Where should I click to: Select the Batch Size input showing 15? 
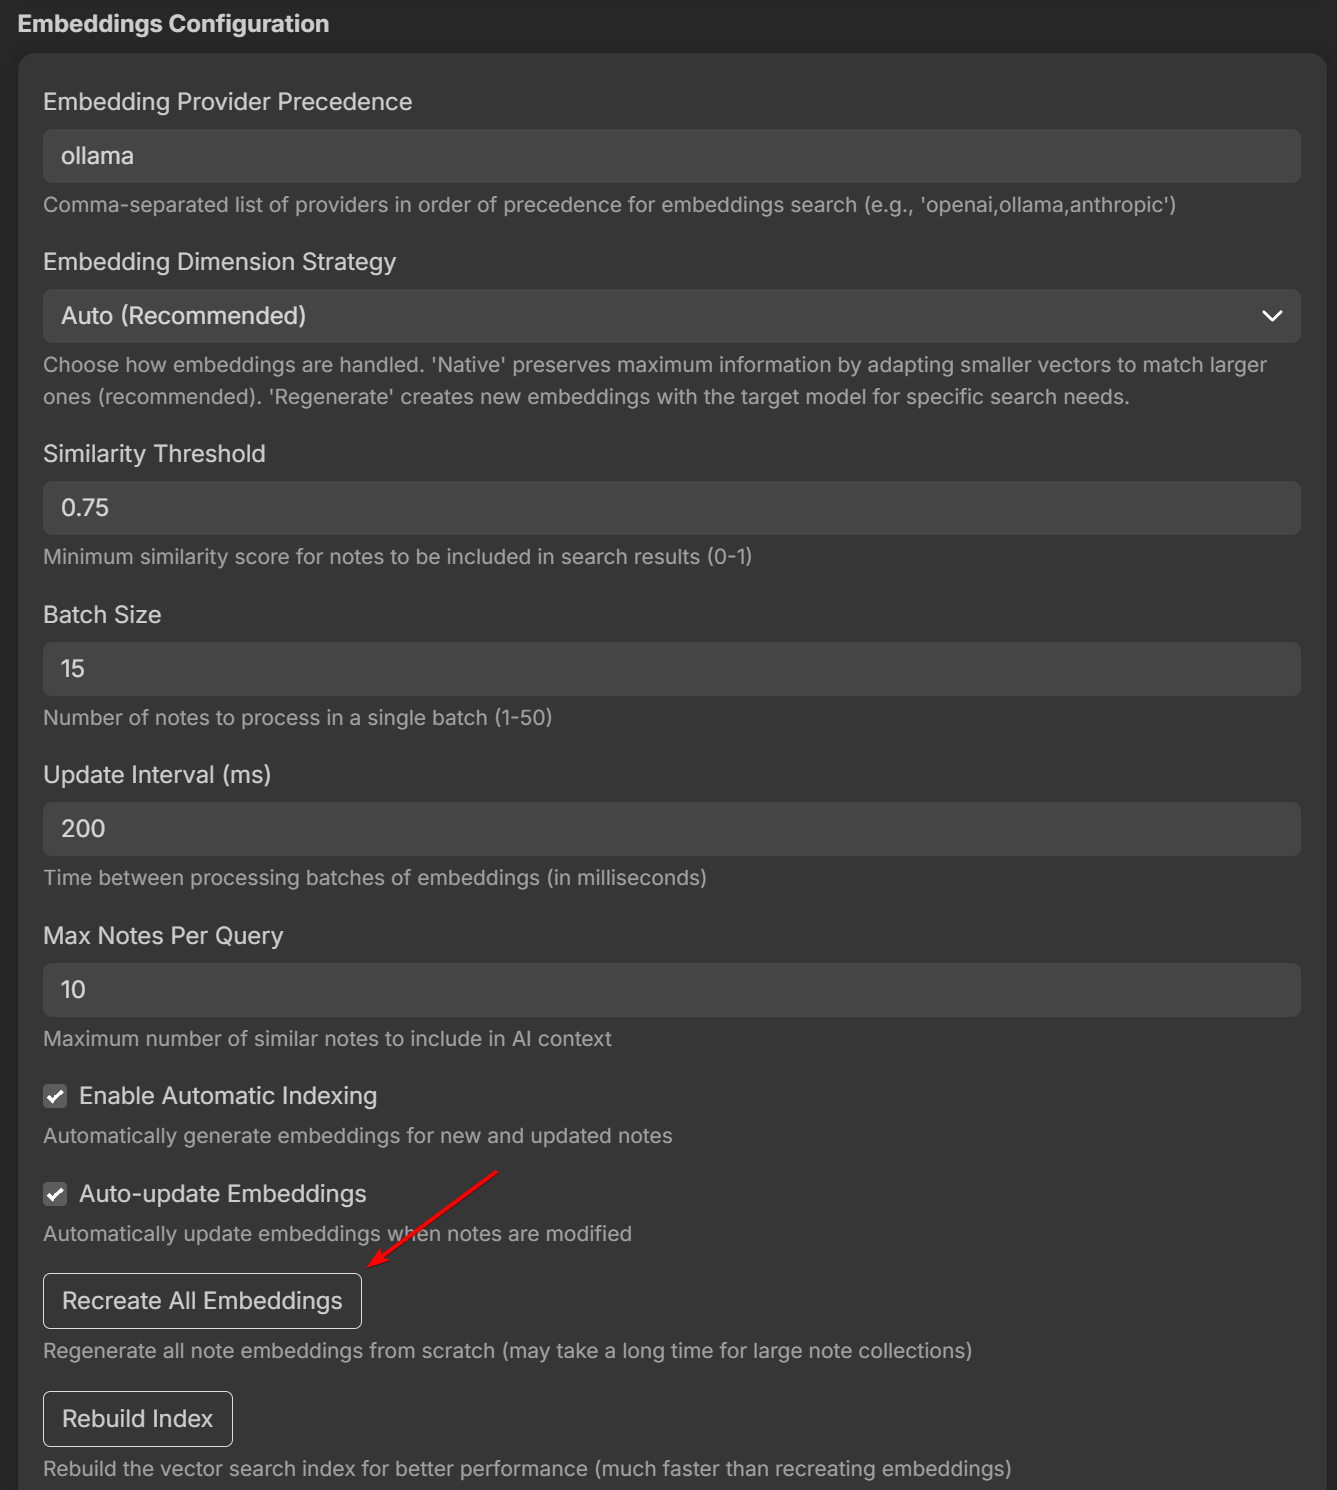click(670, 669)
